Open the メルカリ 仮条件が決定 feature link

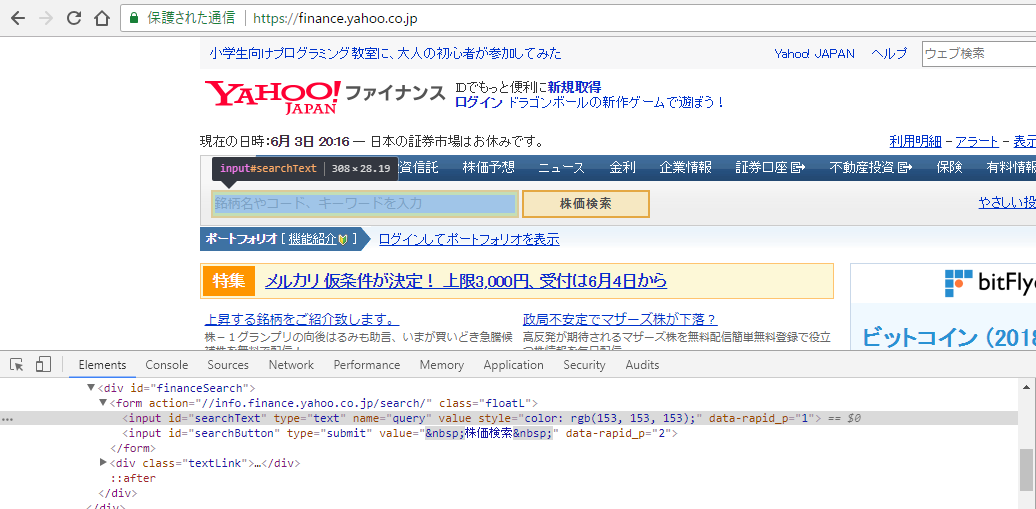(x=466, y=282)
